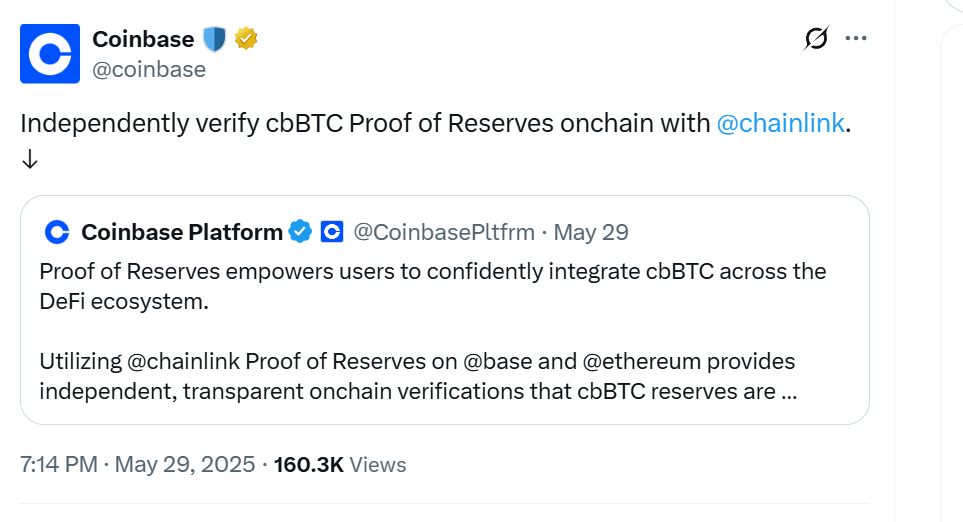The height and width of the screenshot is (522, 963).
Task: Click the May 29 date in the quoted post
Action: (591, 233)
